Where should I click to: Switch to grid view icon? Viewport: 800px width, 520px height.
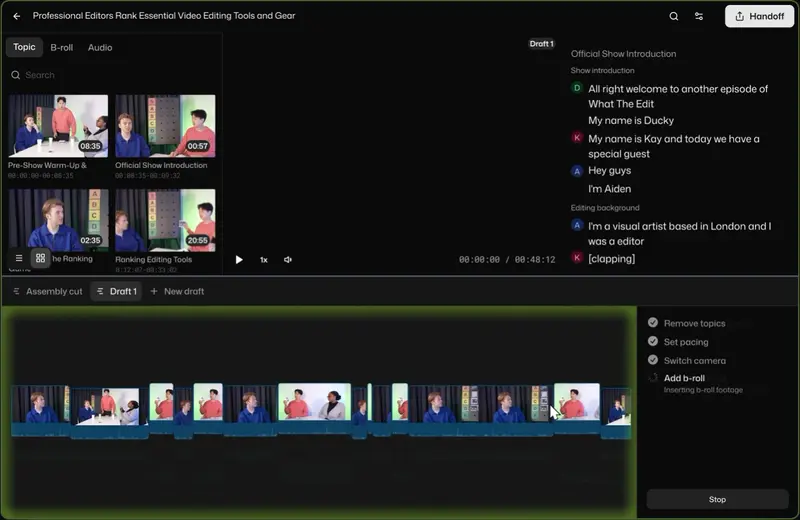pos(40,258)
